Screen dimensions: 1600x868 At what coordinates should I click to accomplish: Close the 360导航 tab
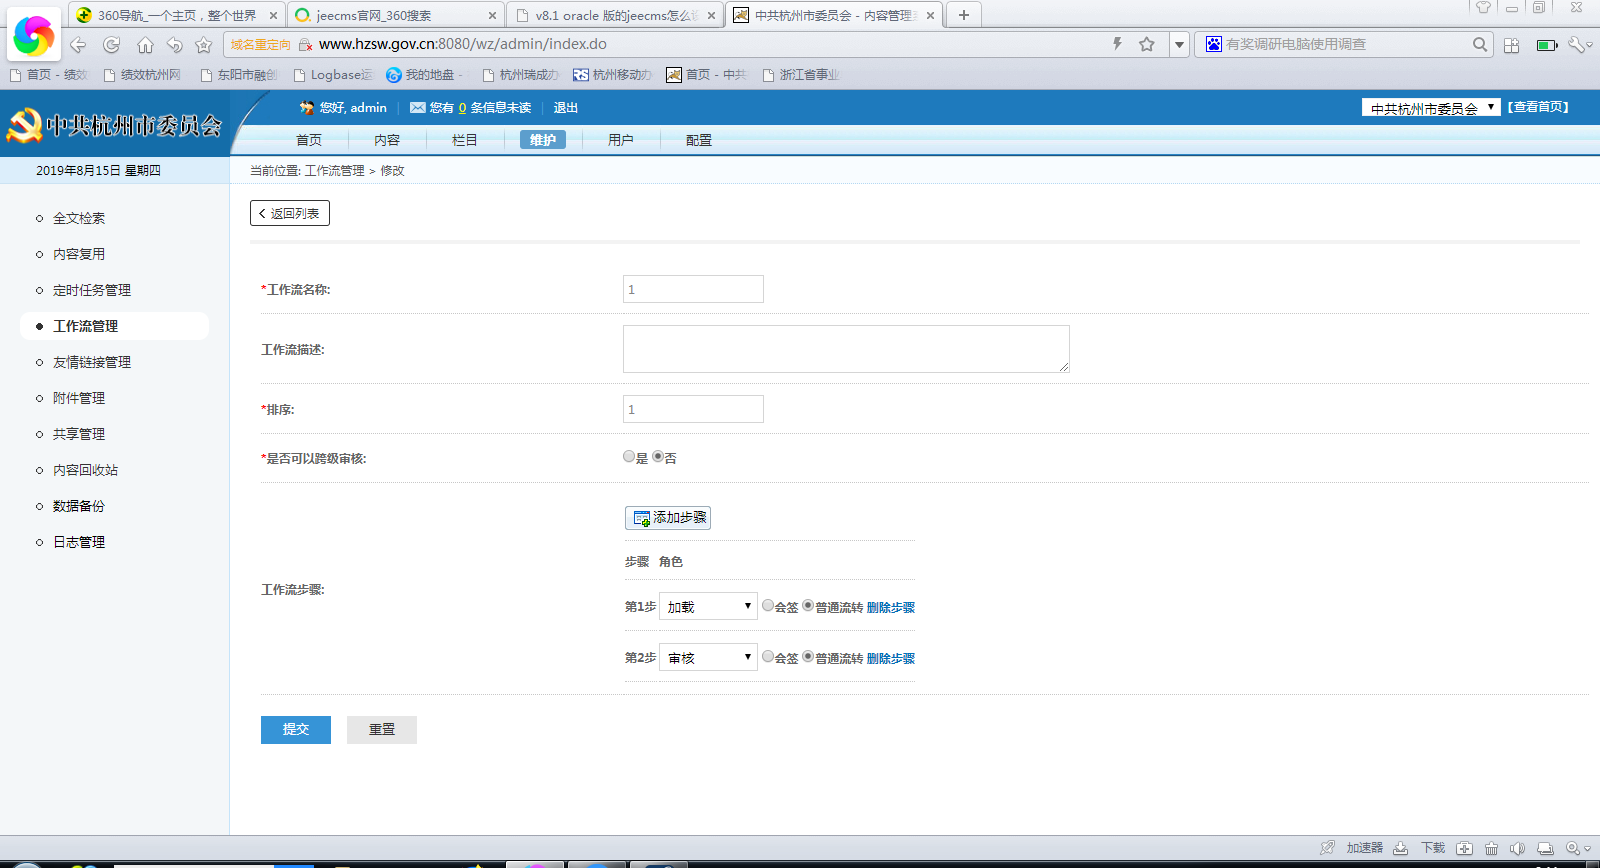click(x=273, y=15)
